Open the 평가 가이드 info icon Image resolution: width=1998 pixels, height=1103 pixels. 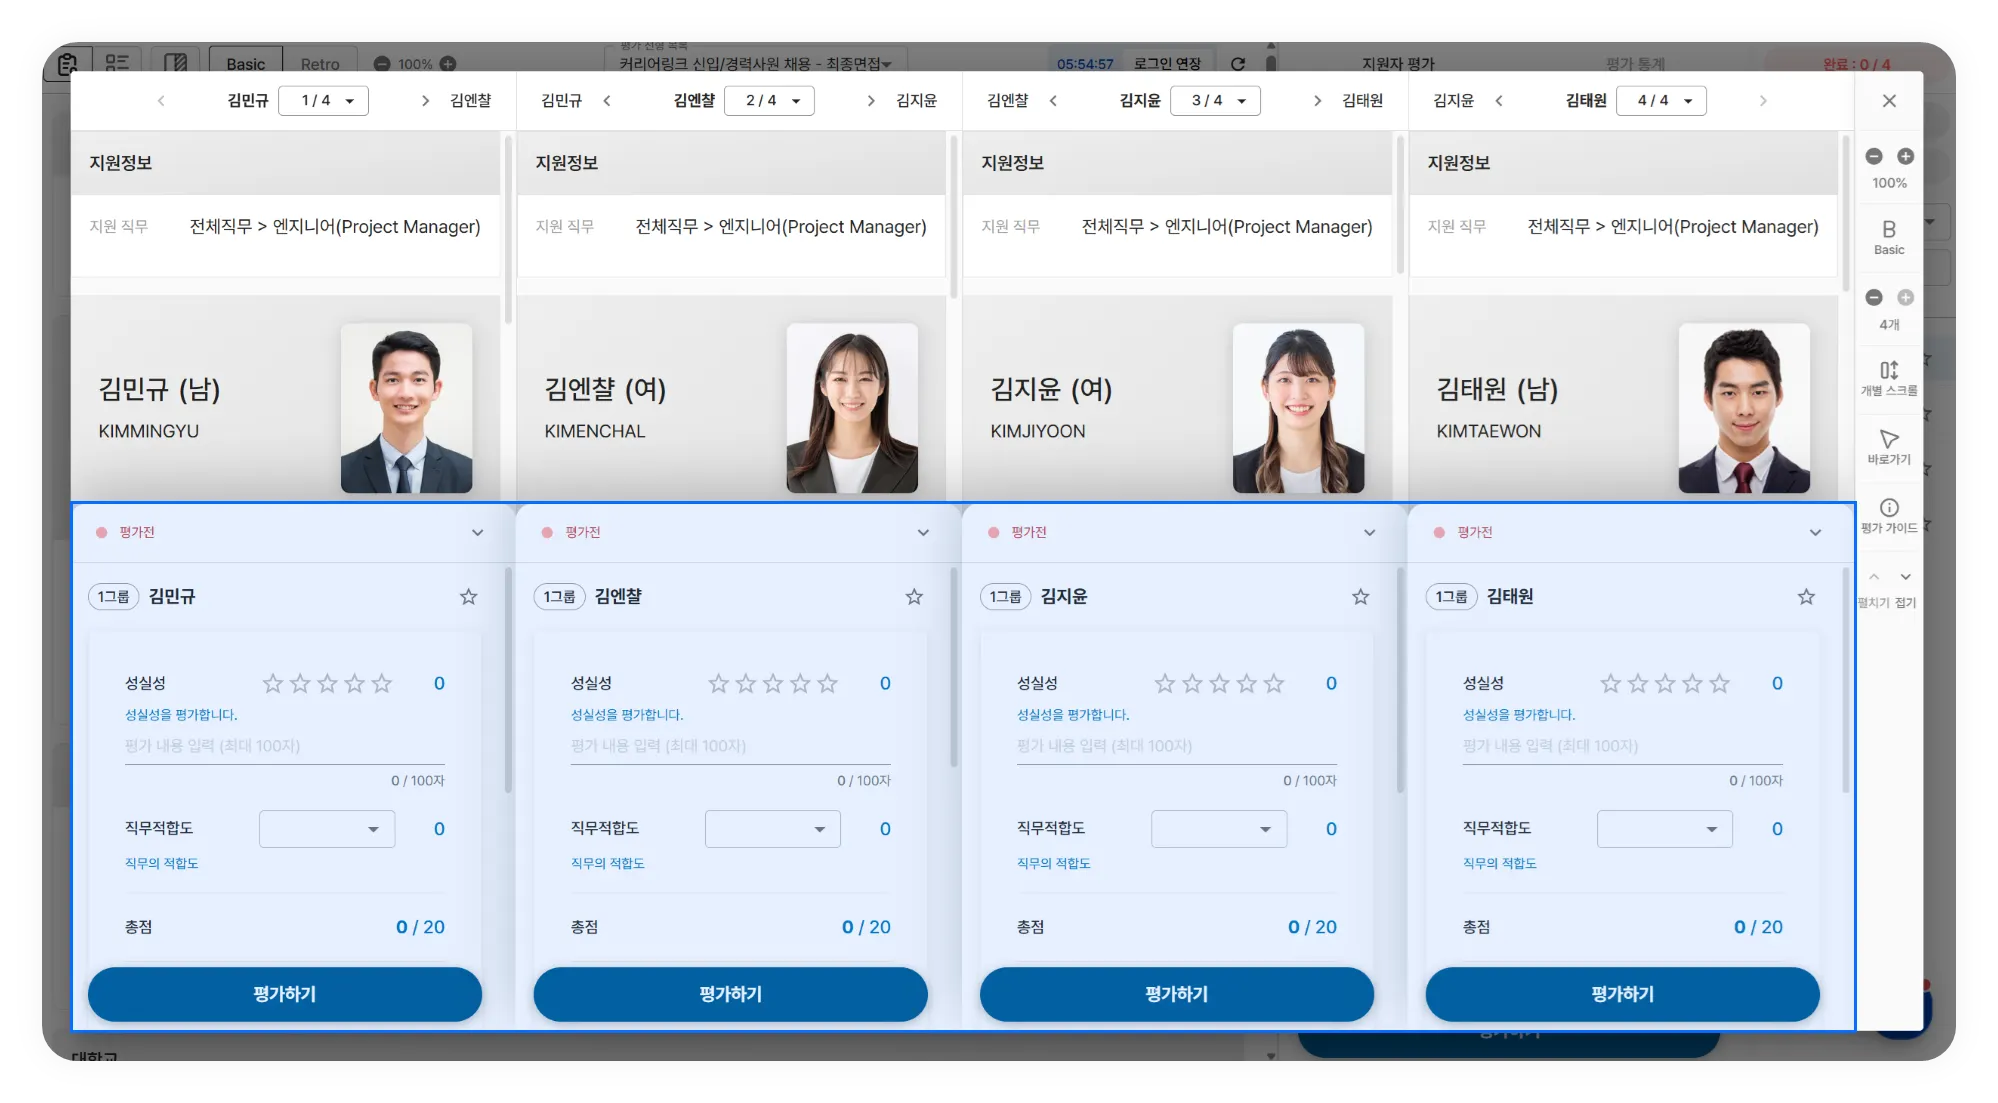[1888, 508]
